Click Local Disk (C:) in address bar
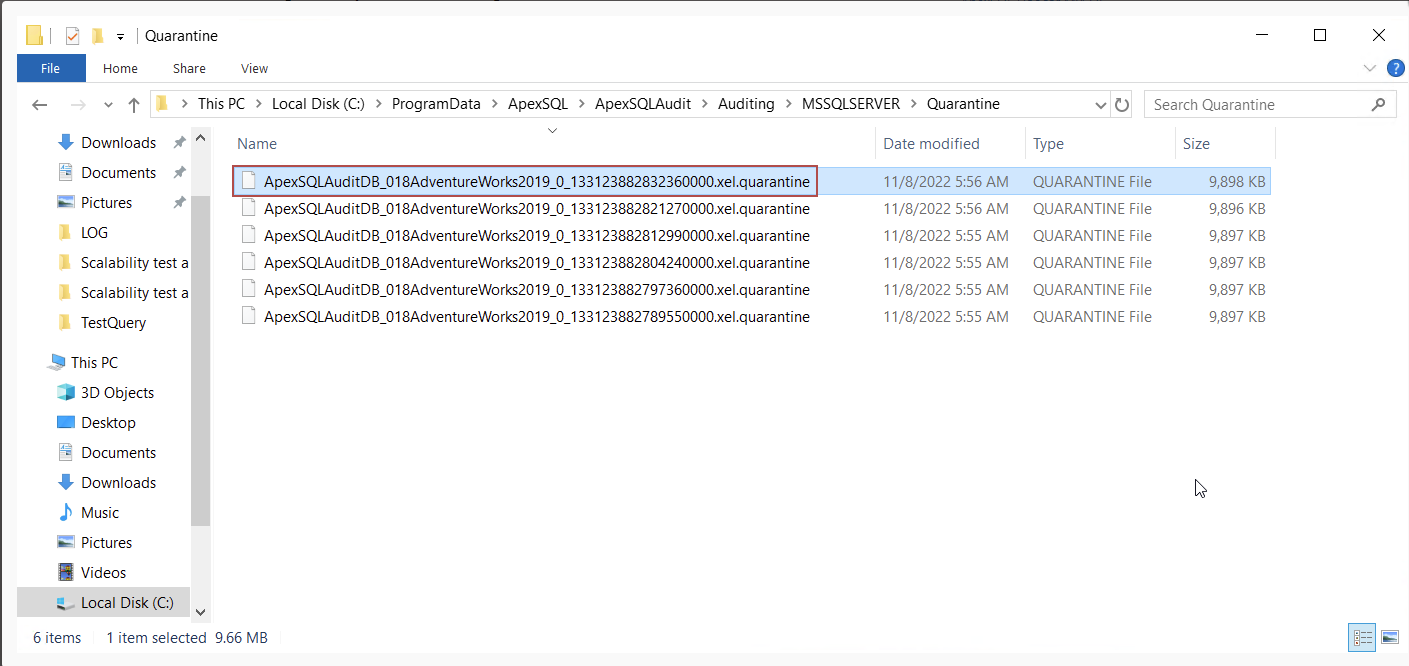 pos(319,104)
